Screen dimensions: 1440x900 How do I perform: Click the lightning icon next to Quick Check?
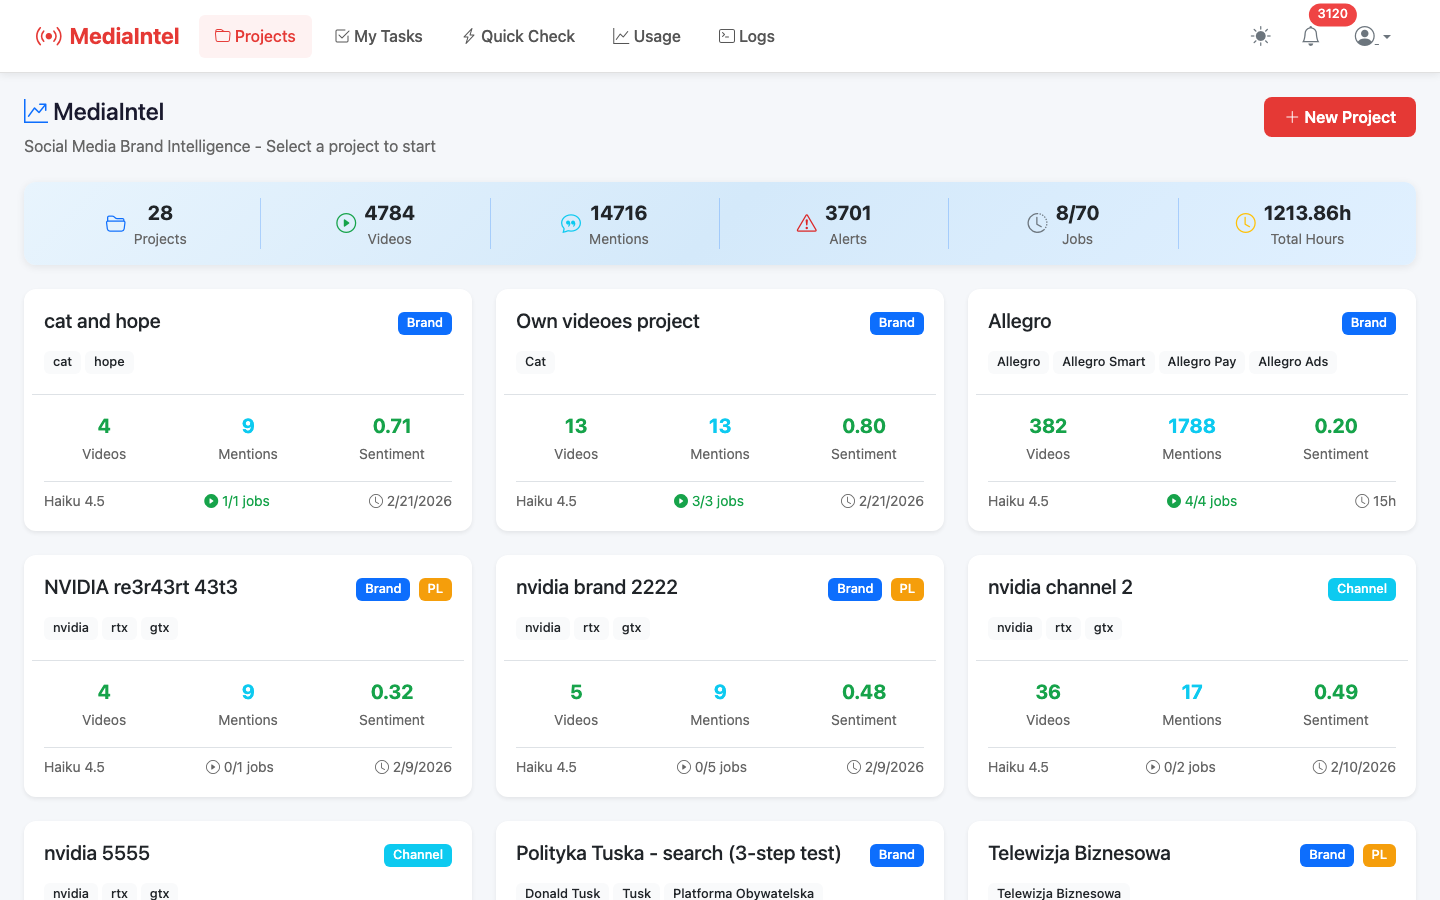(467, 36)
